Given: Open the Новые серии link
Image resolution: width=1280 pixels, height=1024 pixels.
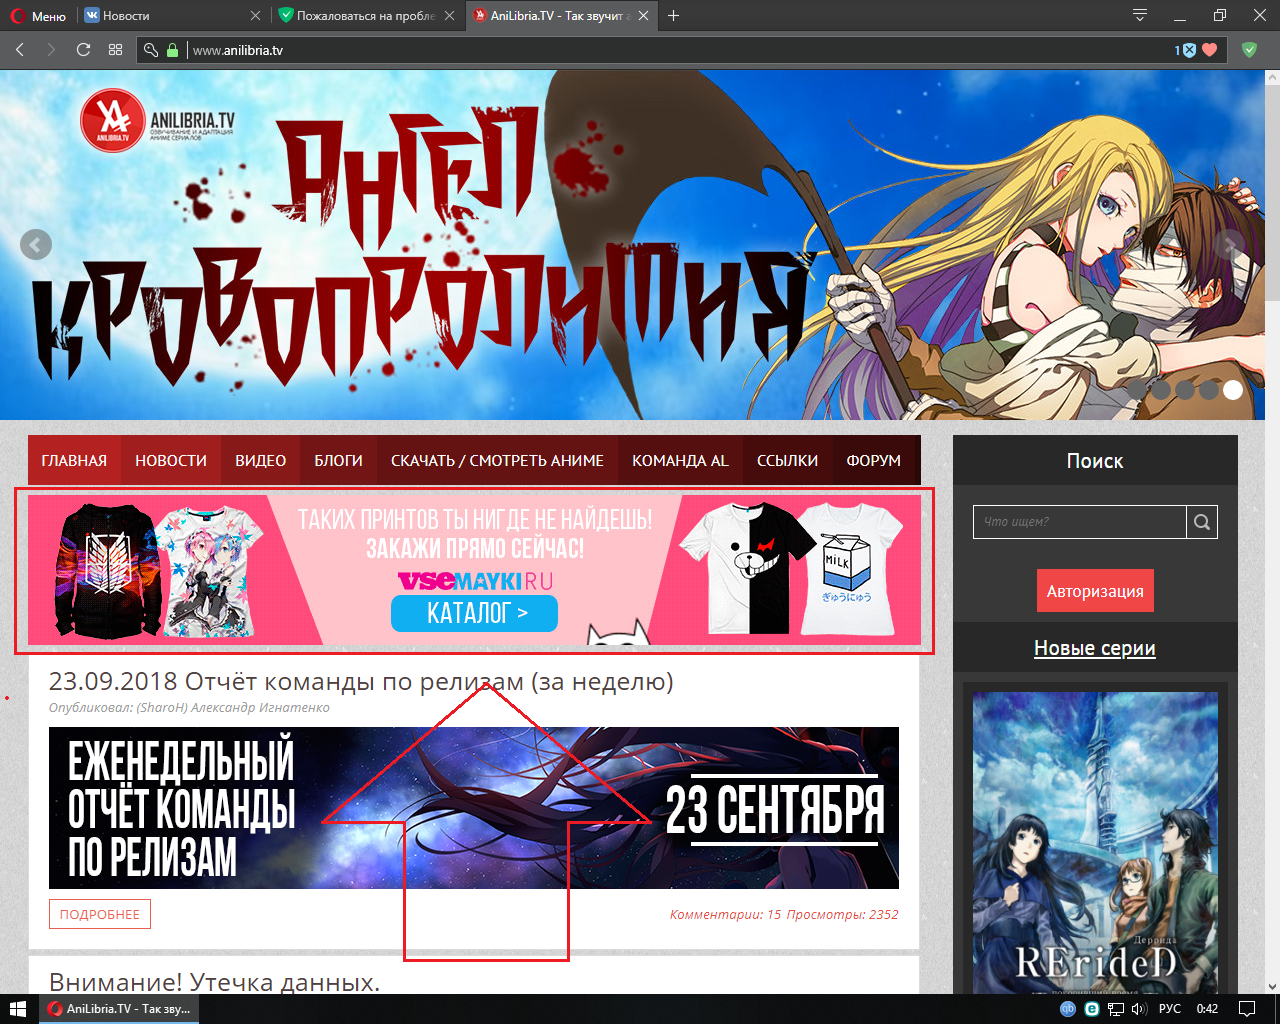Looking at the screenshot, I should 1095,648.
